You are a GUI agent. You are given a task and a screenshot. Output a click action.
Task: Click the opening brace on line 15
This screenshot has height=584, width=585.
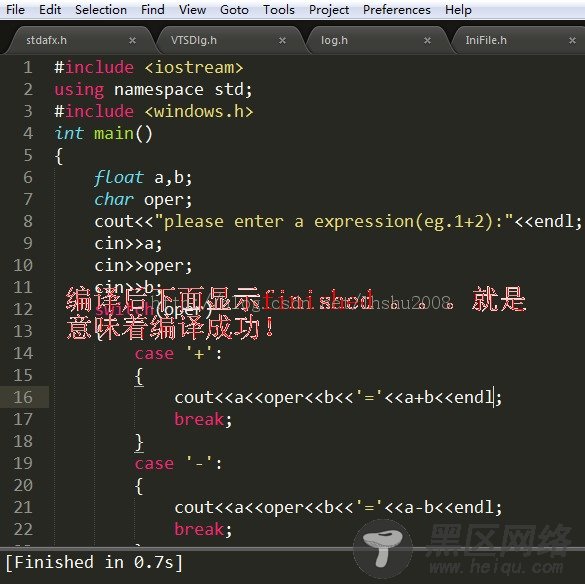click(x=139, y=376)
